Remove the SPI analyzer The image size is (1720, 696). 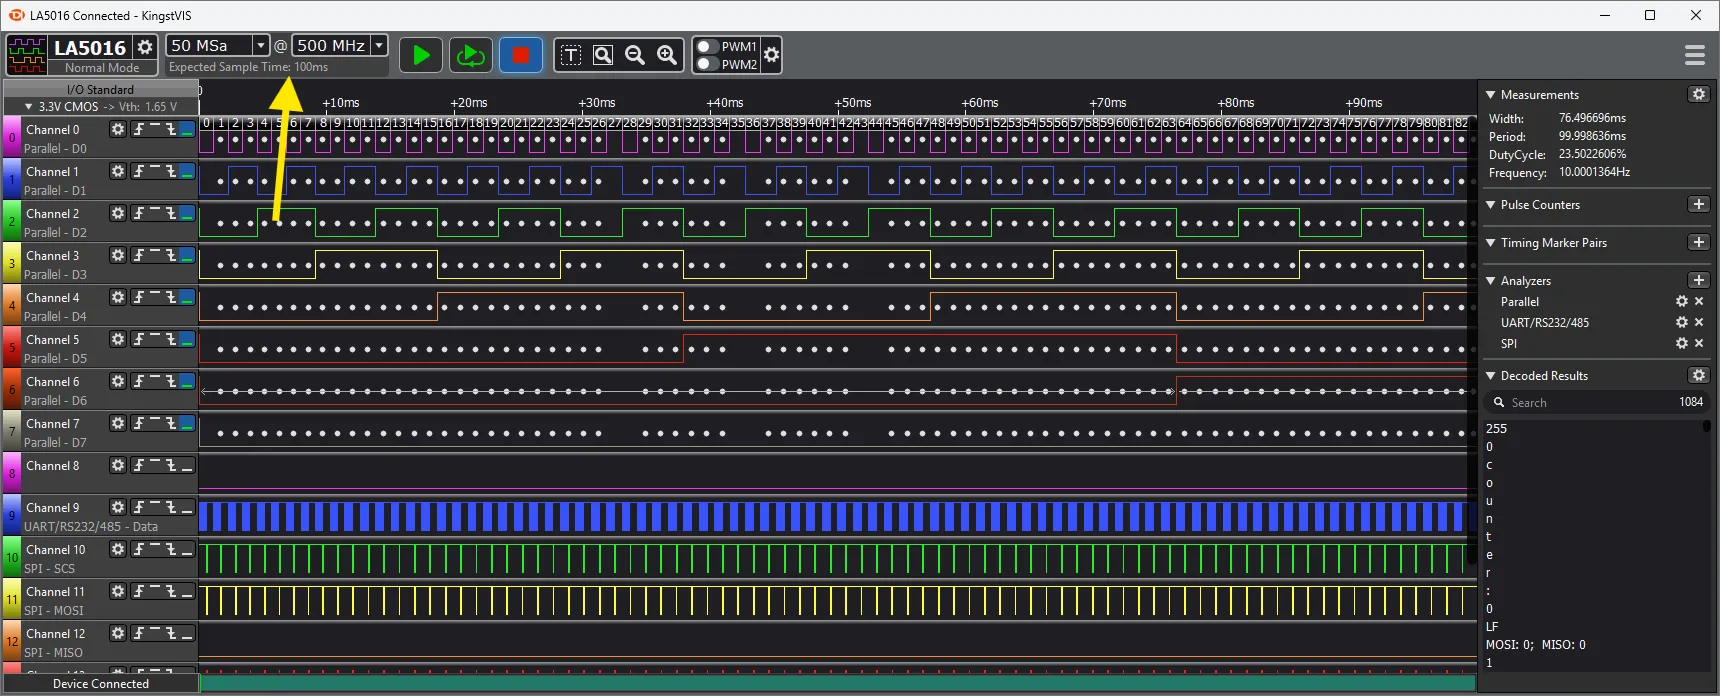coord(1698,343)
